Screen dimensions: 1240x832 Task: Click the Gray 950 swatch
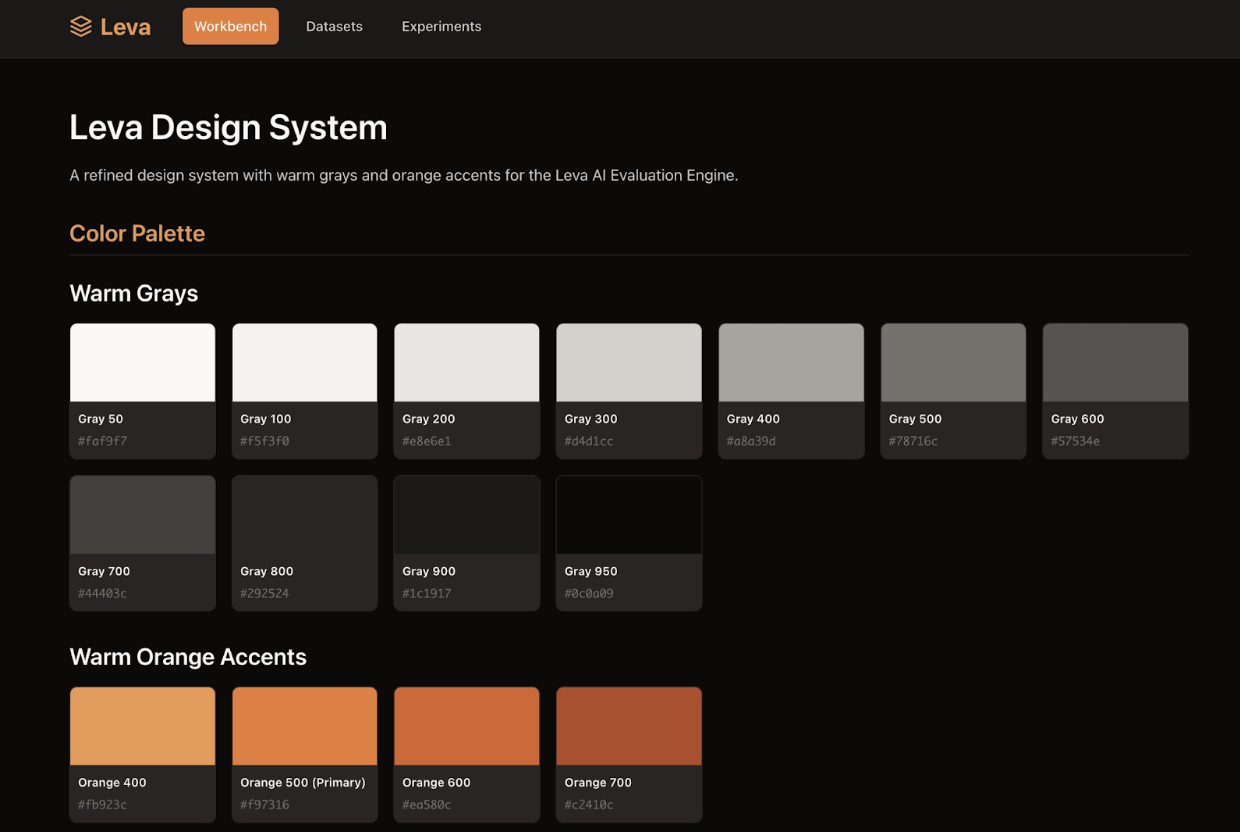pyautogui.click(x=628, y=515)
